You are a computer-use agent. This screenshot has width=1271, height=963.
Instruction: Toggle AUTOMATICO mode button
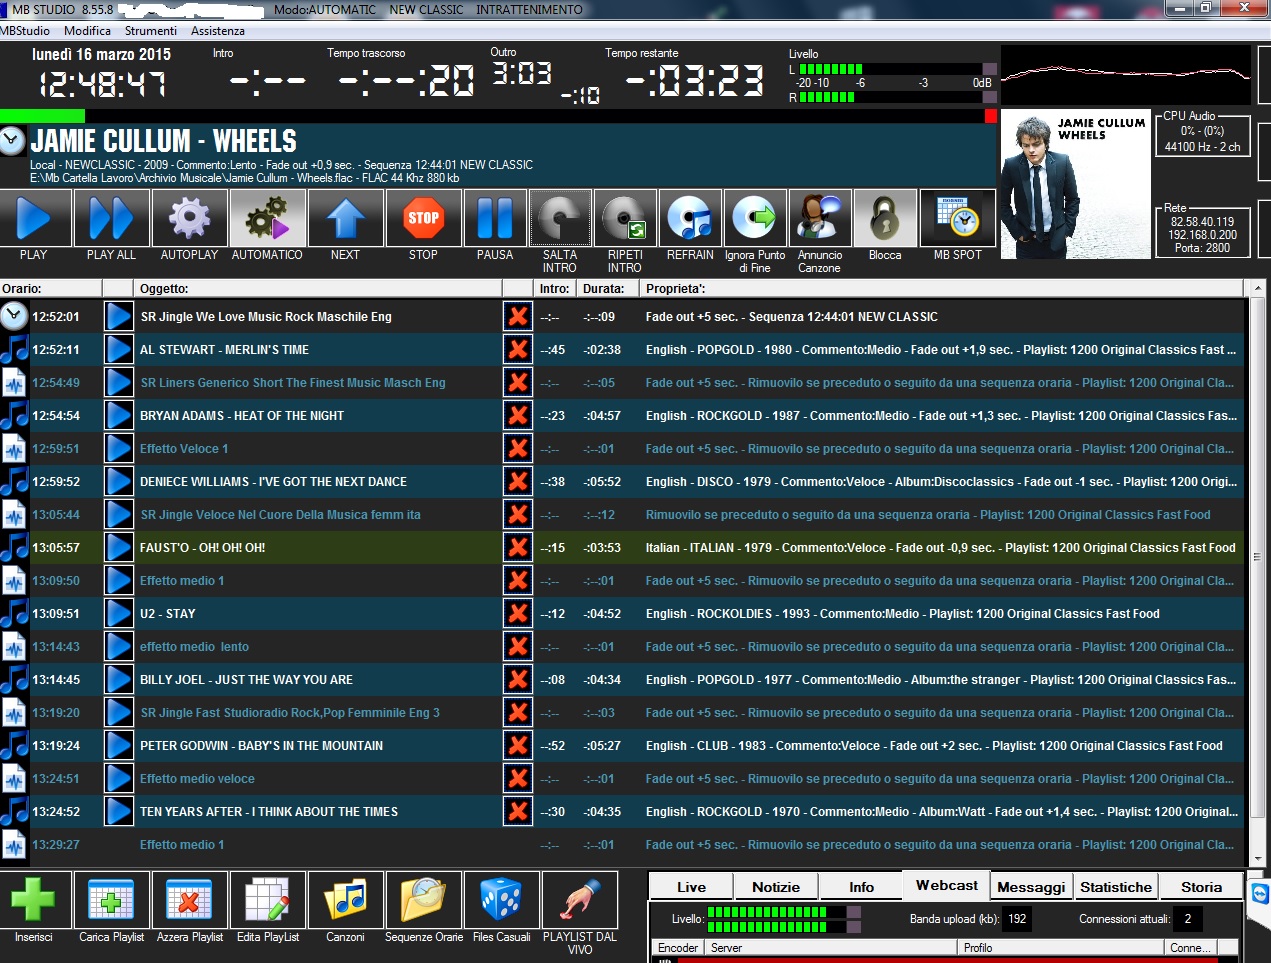click(267, 218)
